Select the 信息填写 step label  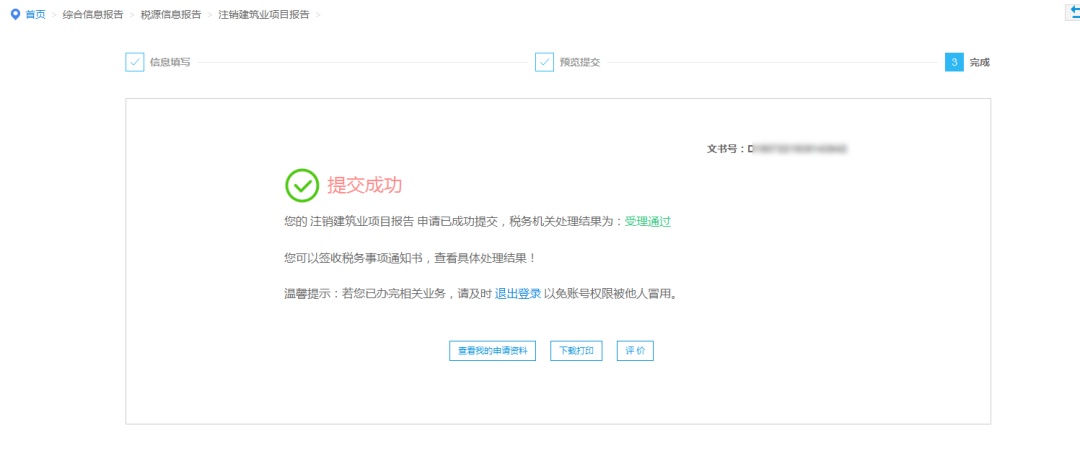[x=170, y=62]
